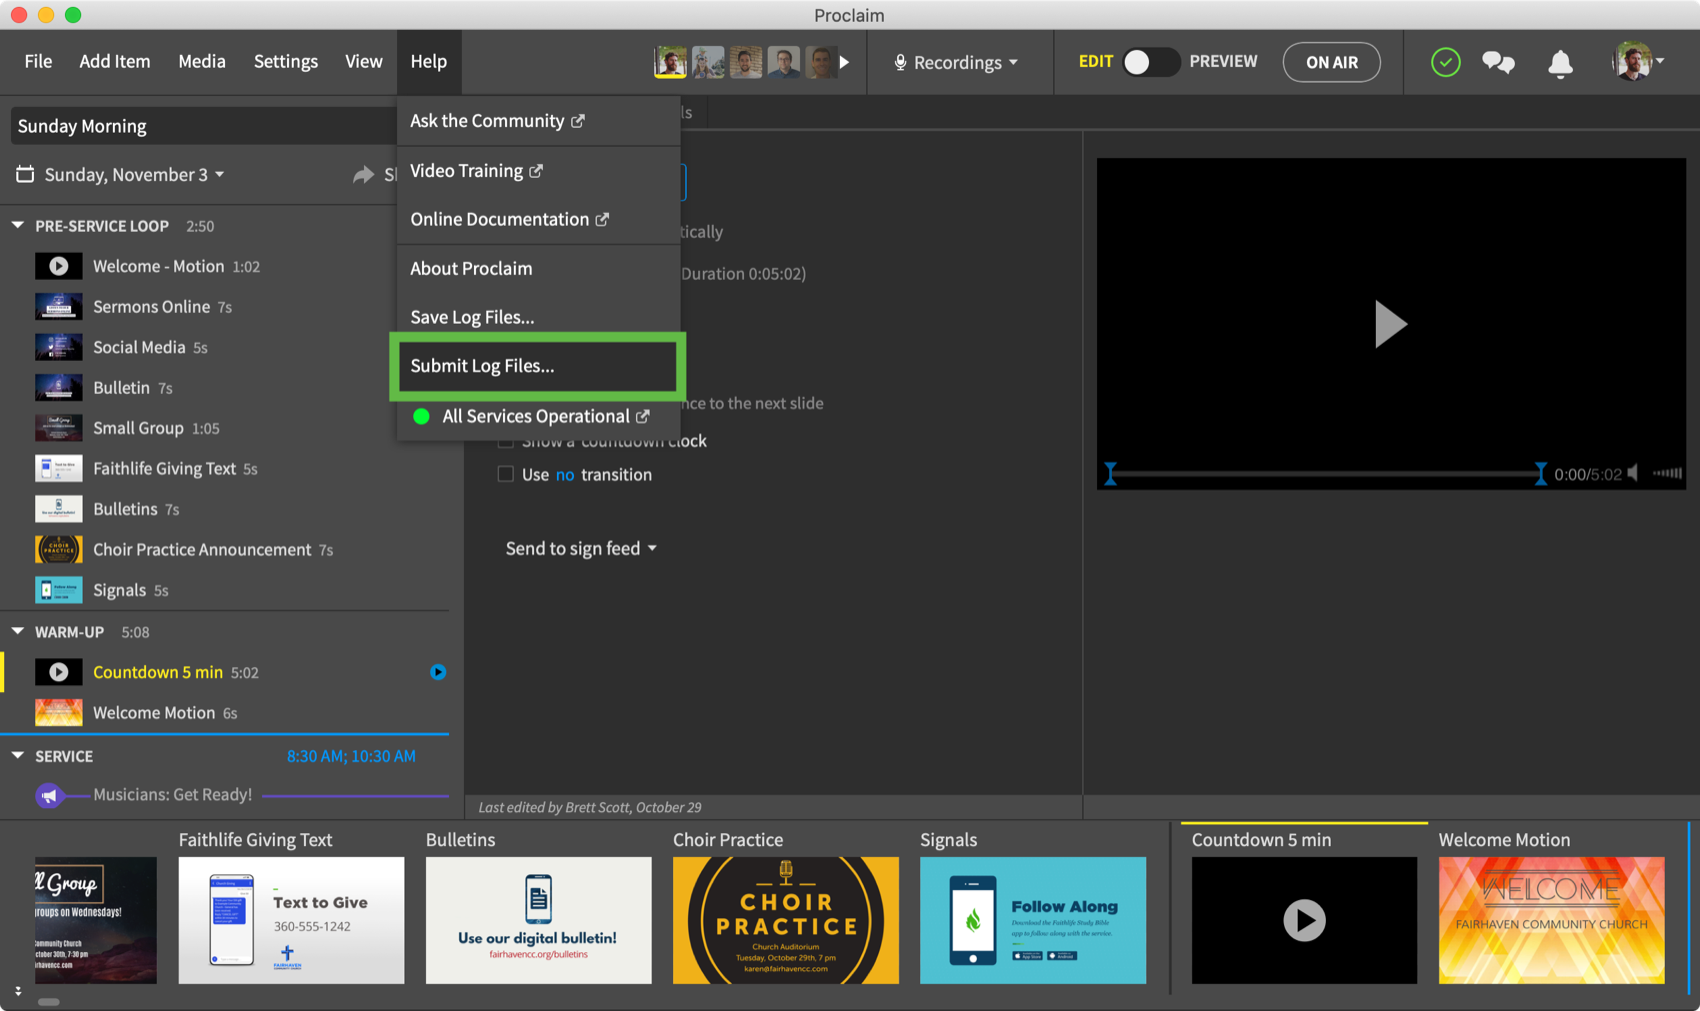The height and width of the screenshot is (1011, 1700).
Task: Open the Media menu
Action: pos(202,61)
